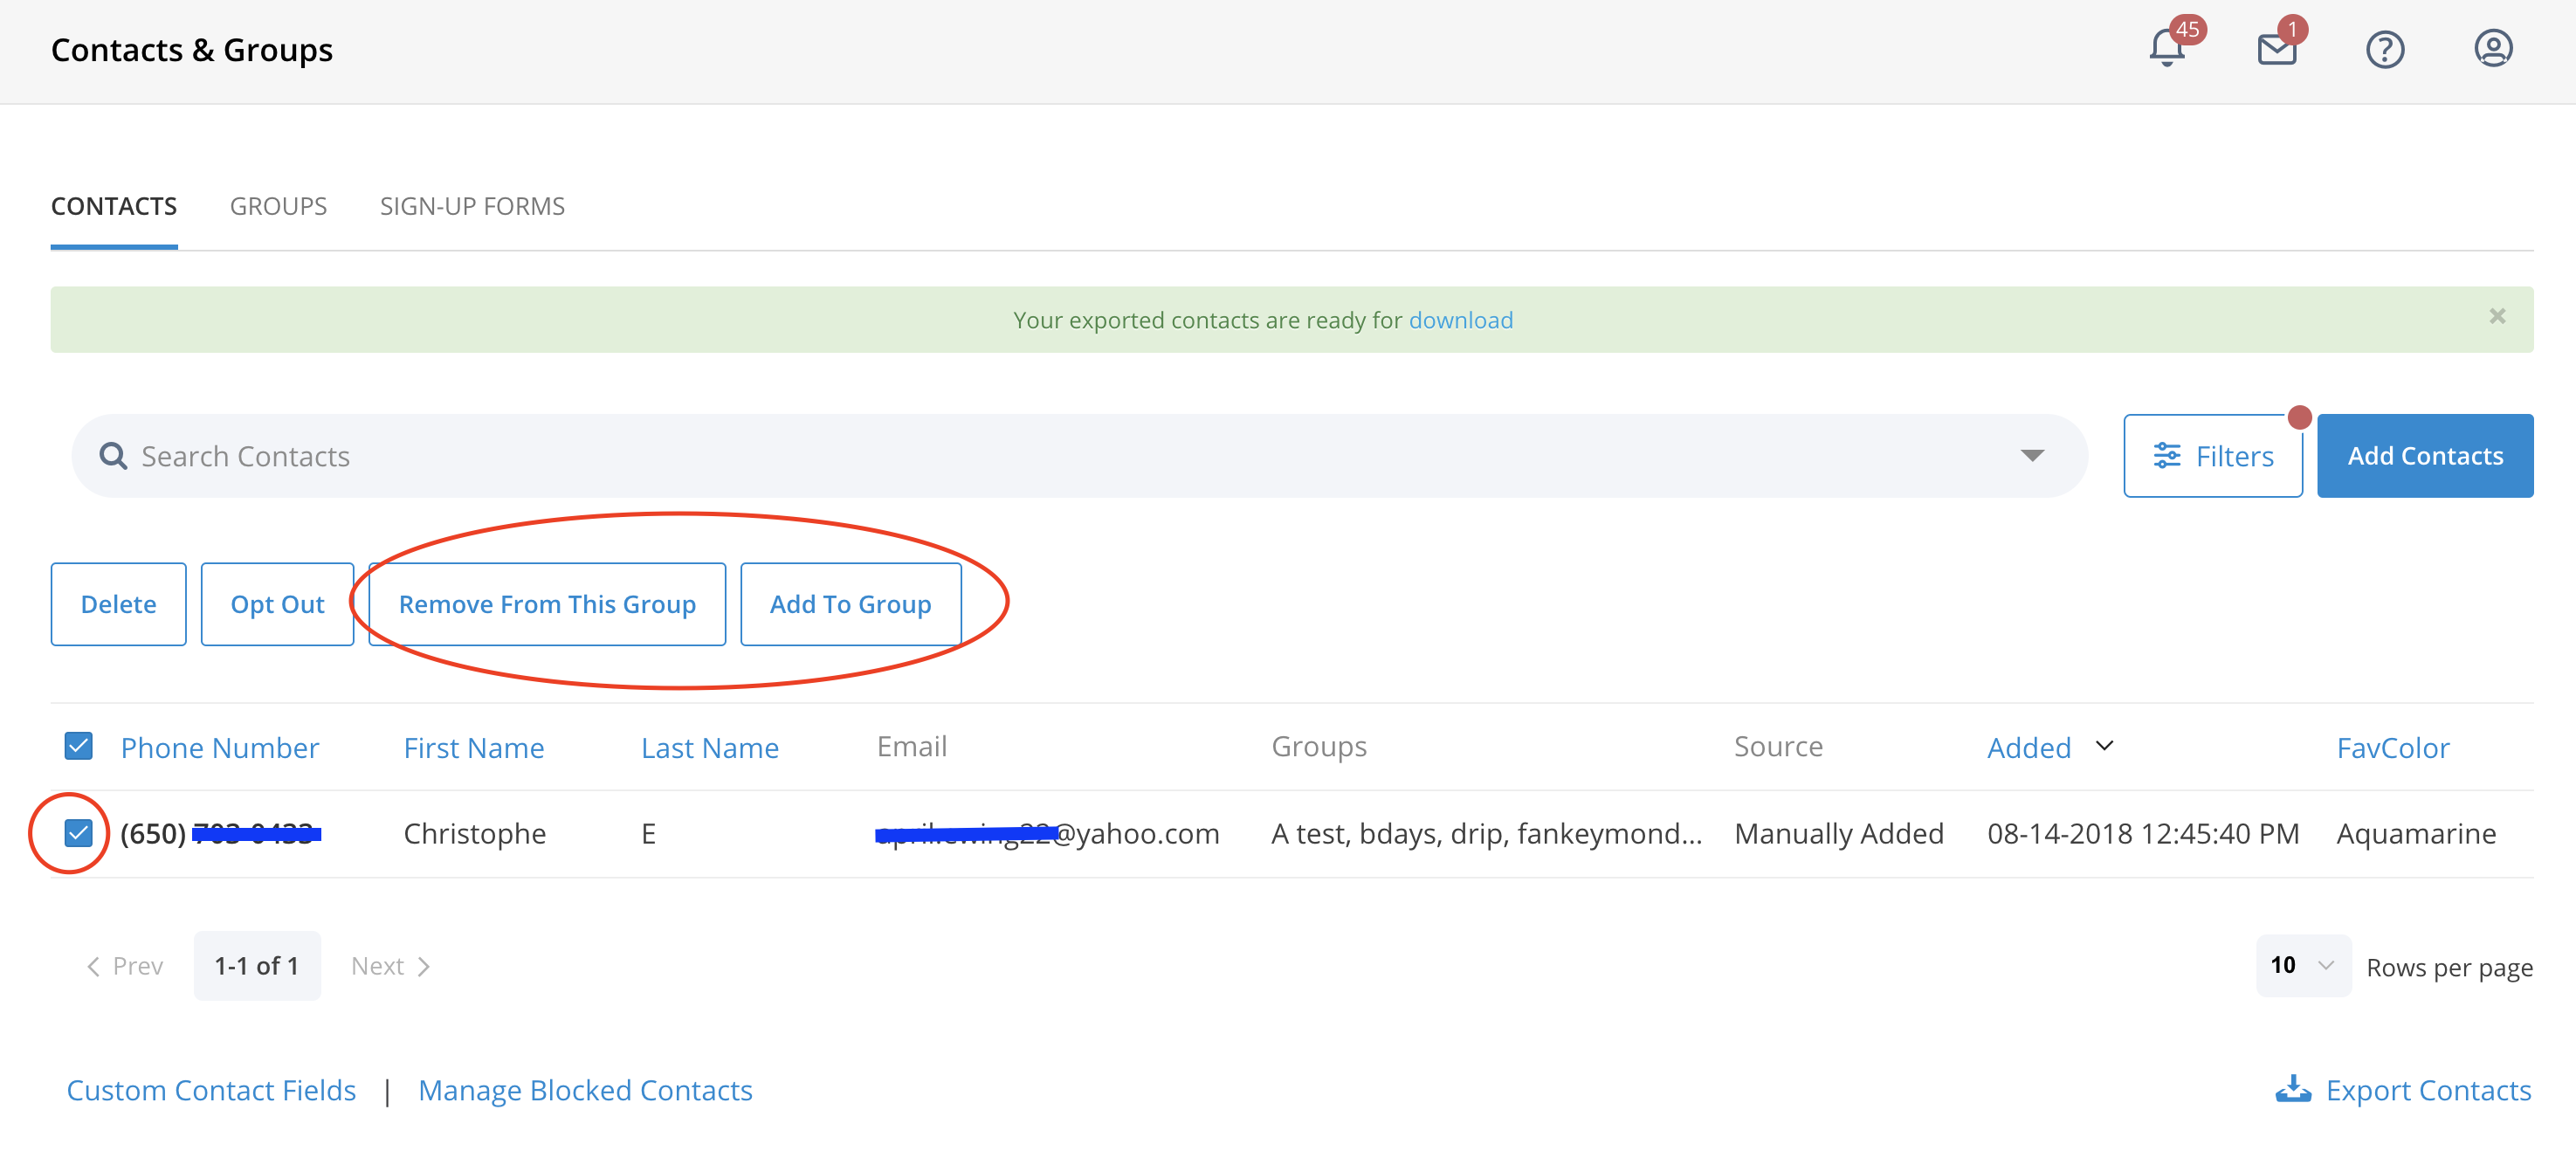
Task: Click the Add Contacts button
Action: pyautogui.click(x=2425, y=456)
